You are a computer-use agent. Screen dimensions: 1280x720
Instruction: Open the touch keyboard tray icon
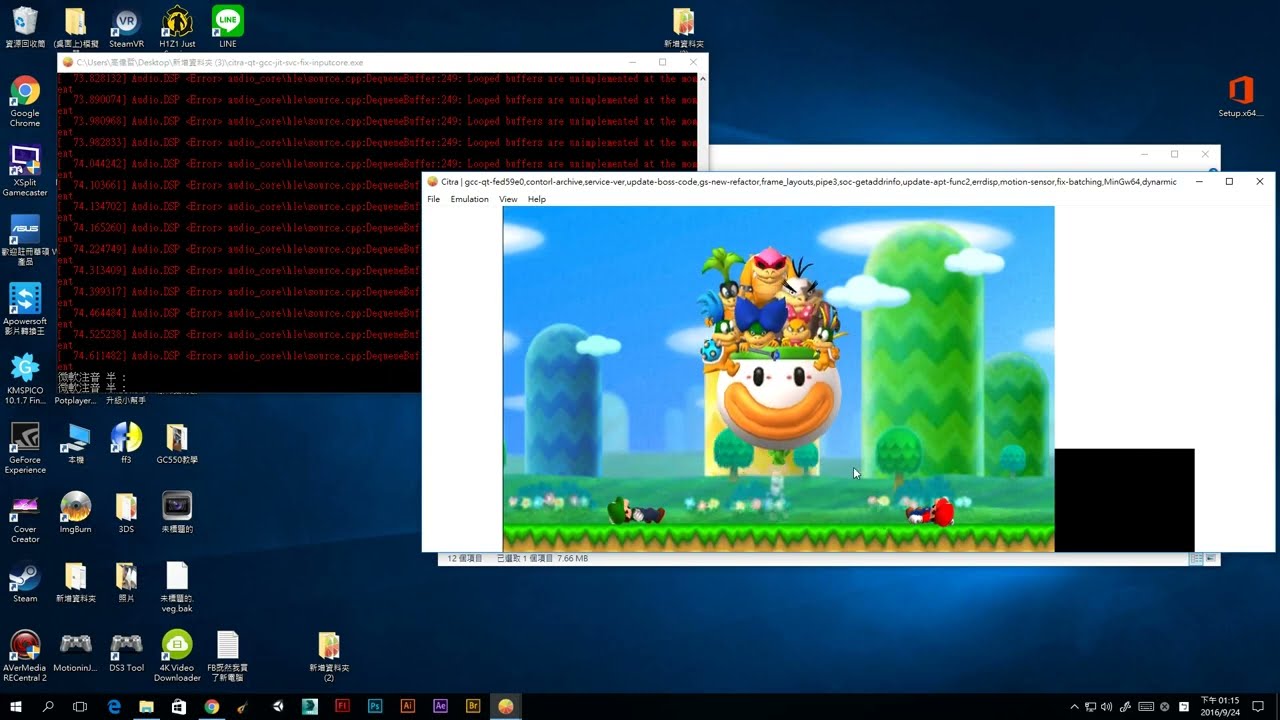coord(1146,707)
